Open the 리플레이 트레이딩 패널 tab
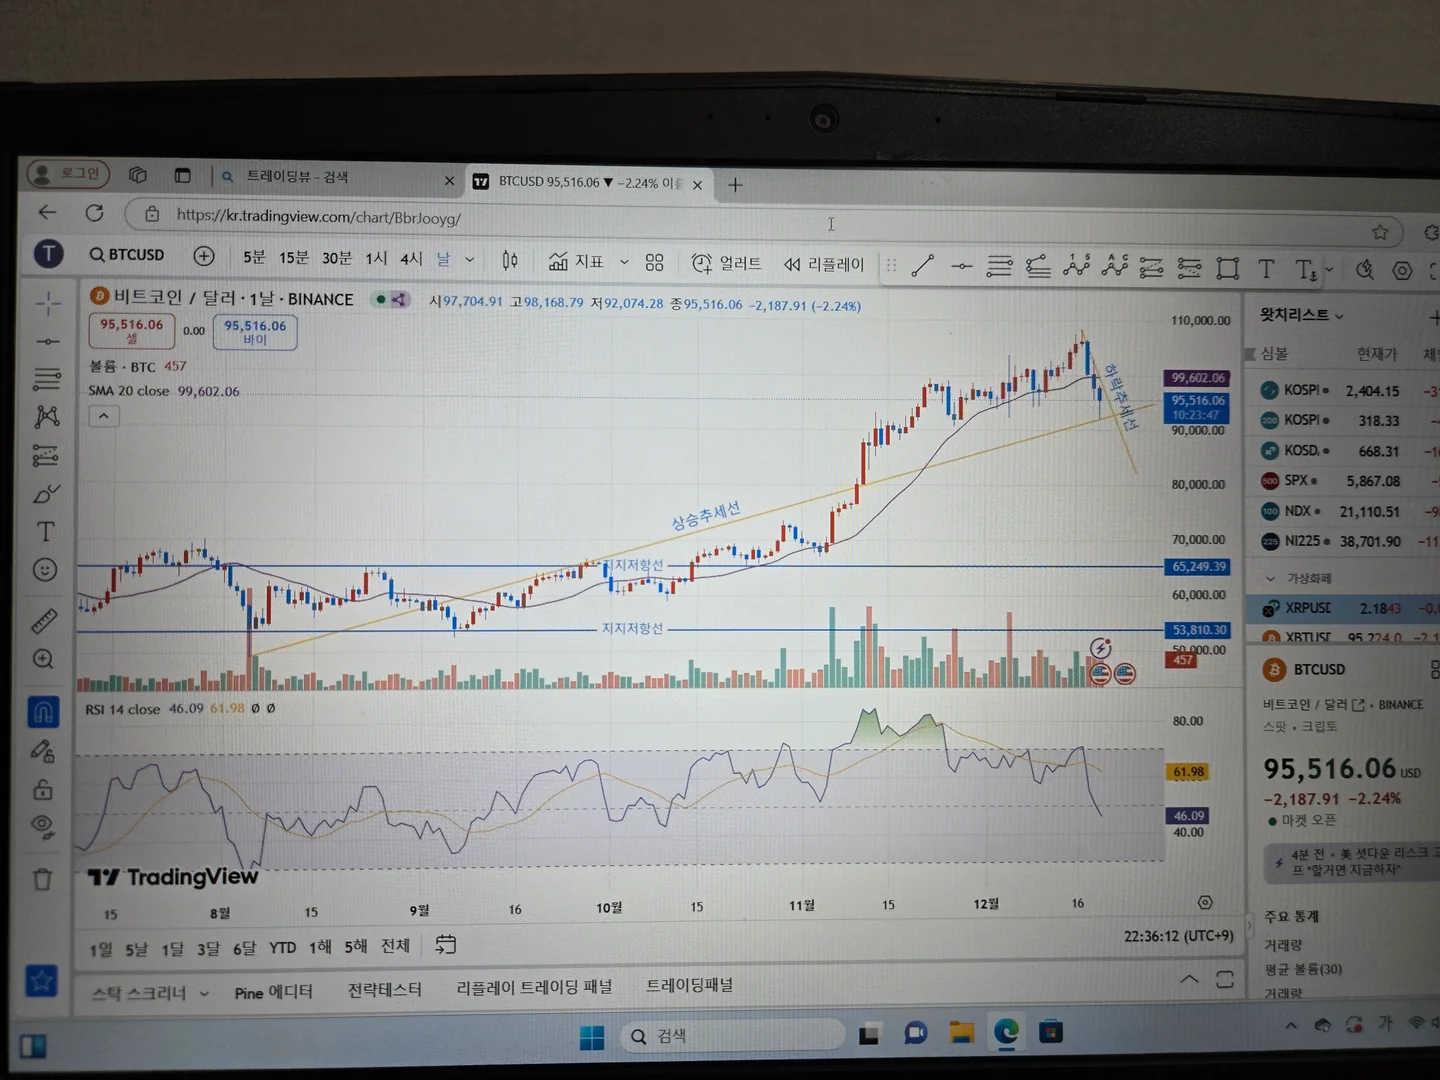 click(534, 988)
